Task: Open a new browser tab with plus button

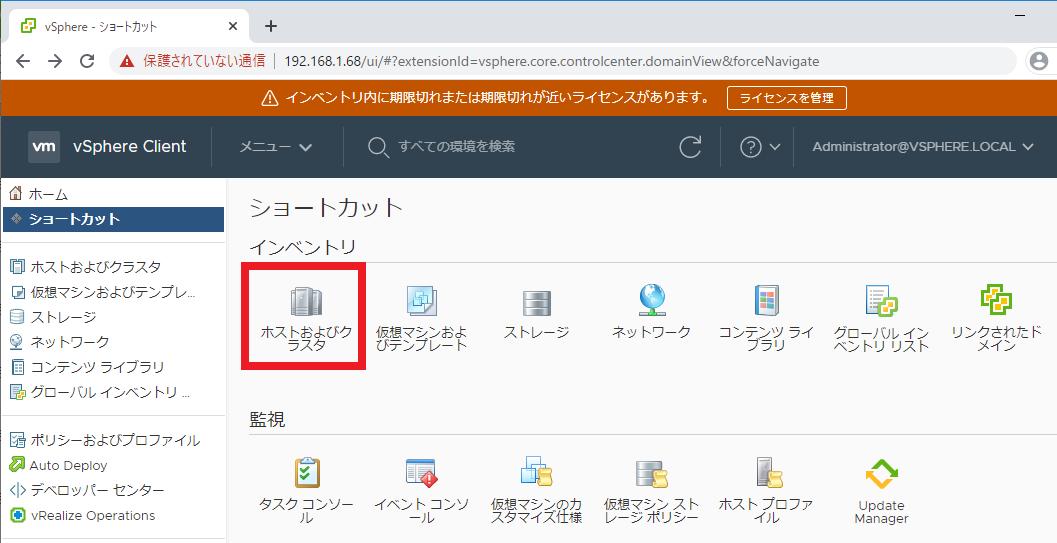Action: point(270,26)
